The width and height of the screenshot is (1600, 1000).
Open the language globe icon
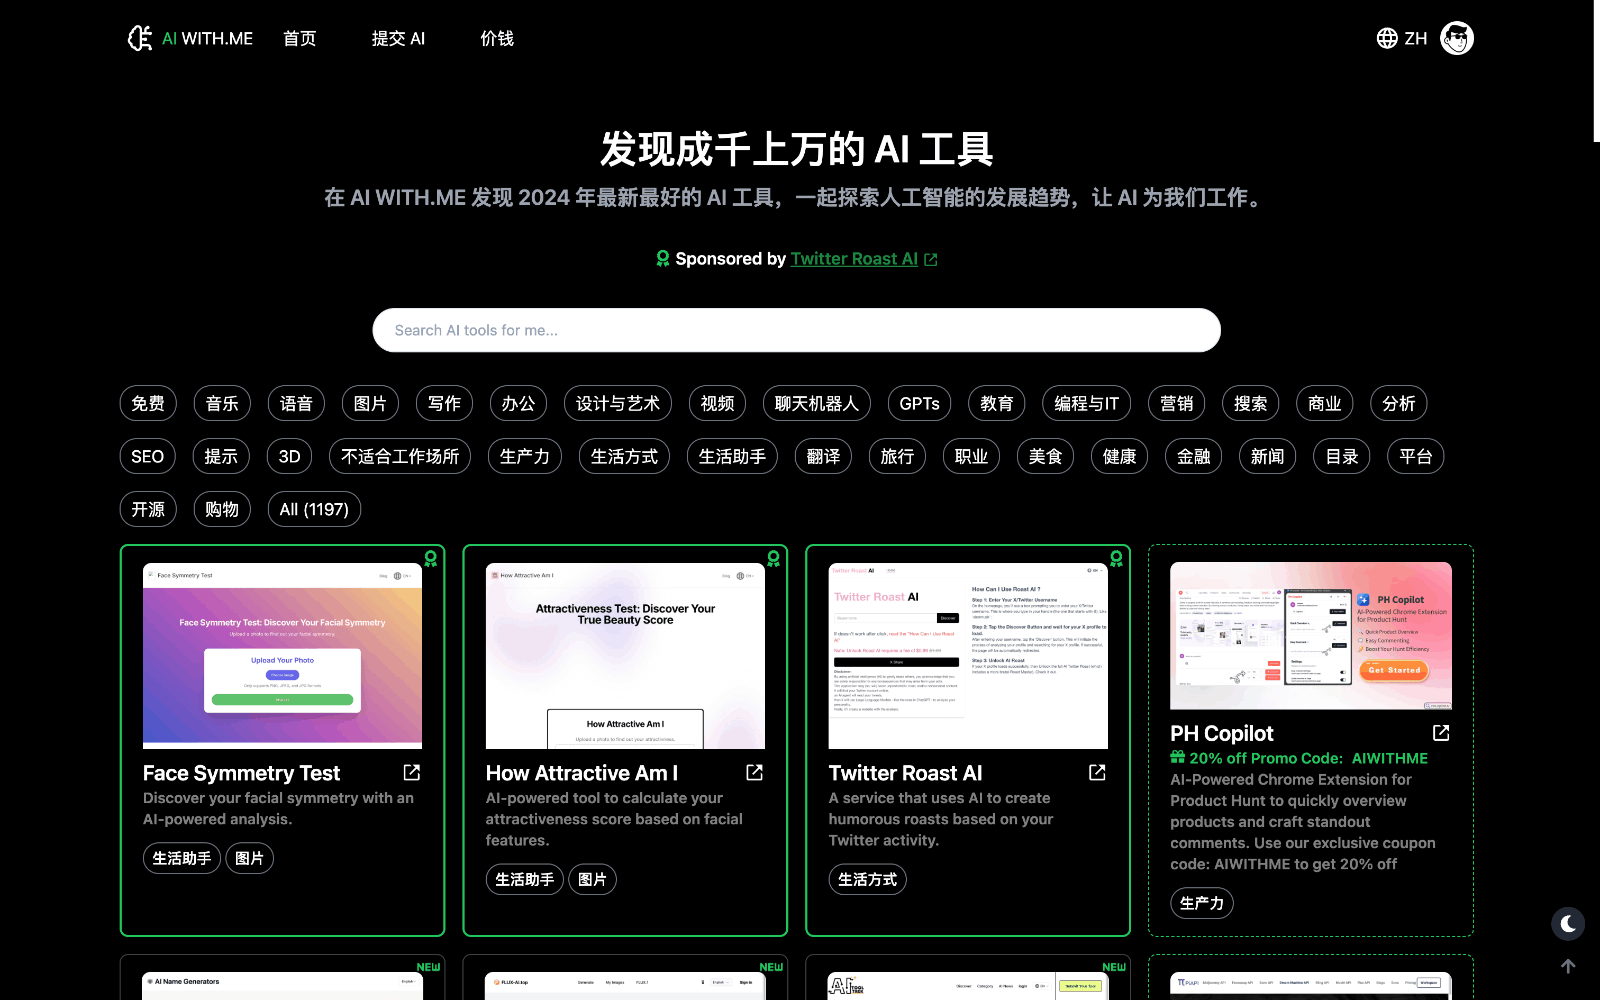(x=1387, y=37)
